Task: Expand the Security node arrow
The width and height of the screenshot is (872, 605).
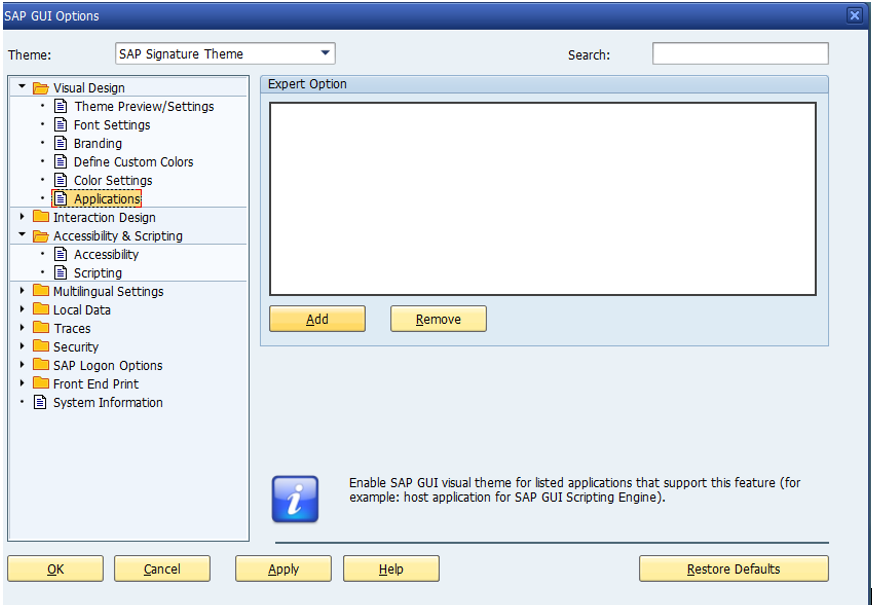Action: click(x=22, y=346)
